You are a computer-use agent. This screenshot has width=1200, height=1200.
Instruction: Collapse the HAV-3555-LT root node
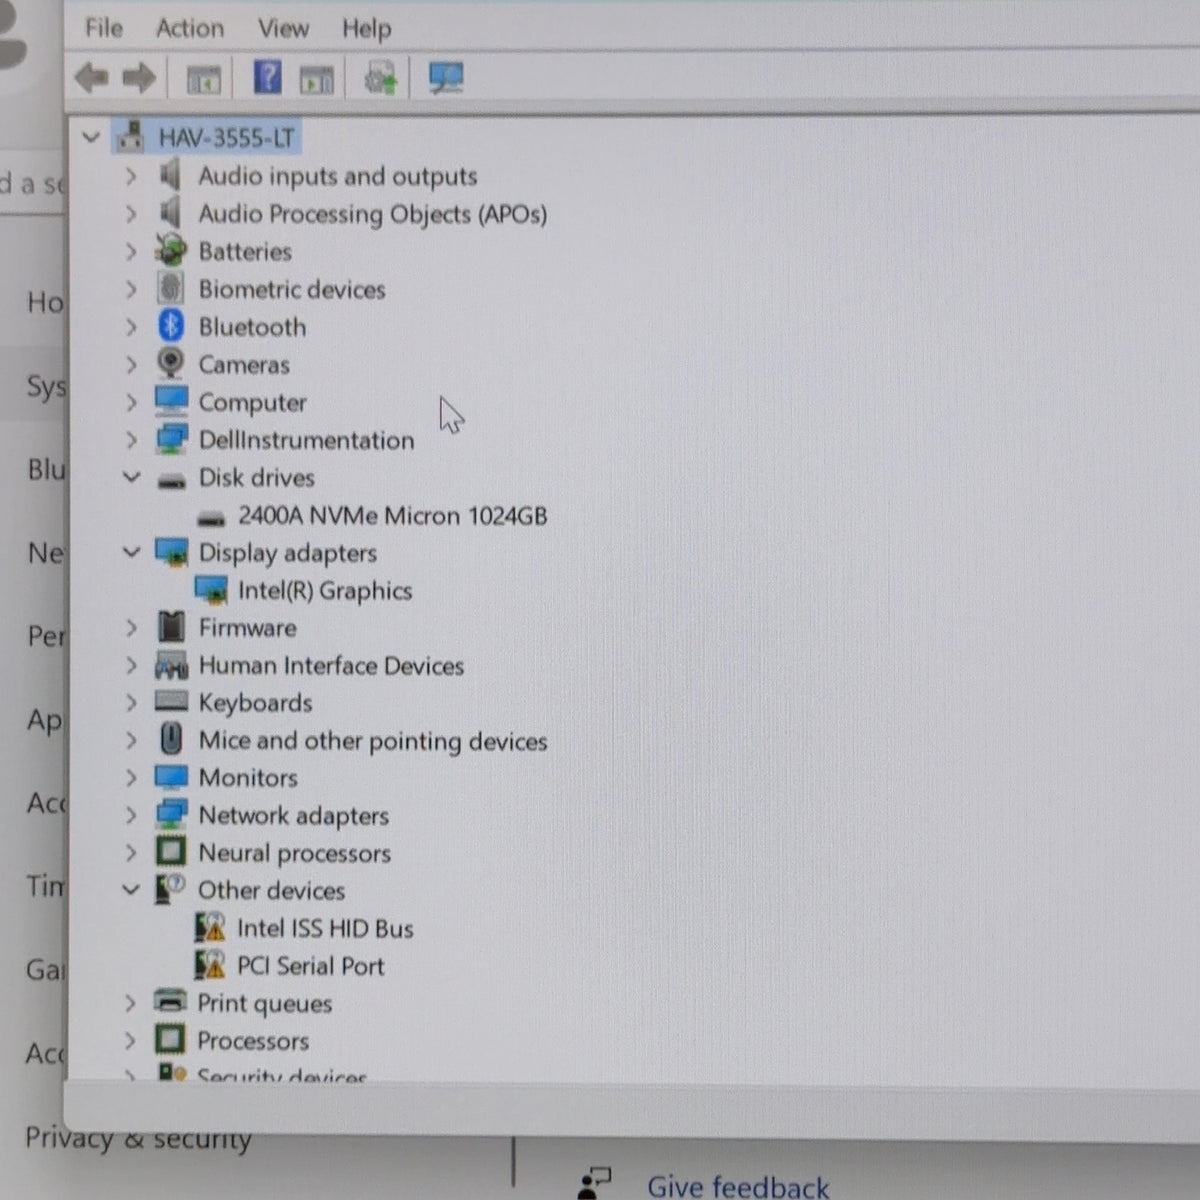[x=91, y=137]
